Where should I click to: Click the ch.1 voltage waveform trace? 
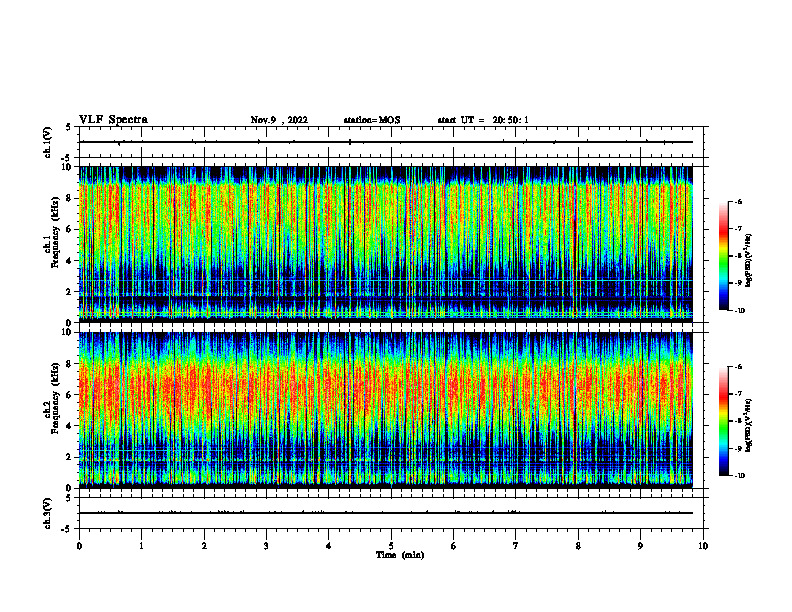386,142
